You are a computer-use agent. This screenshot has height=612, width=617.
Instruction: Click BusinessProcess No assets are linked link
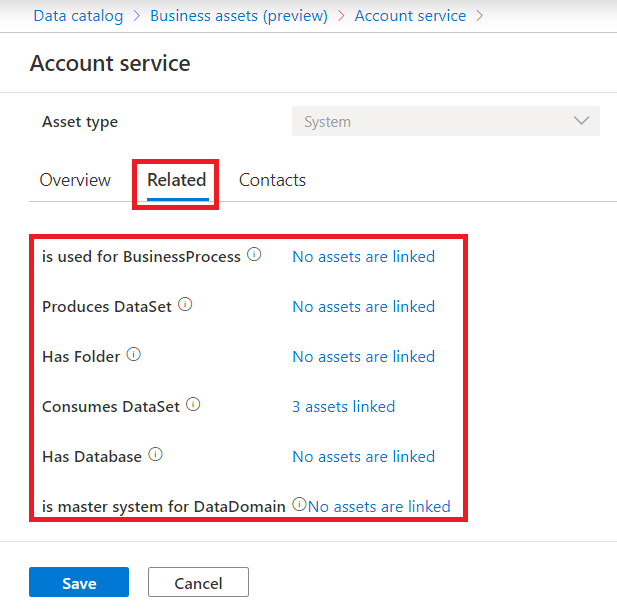pos(363,256)
